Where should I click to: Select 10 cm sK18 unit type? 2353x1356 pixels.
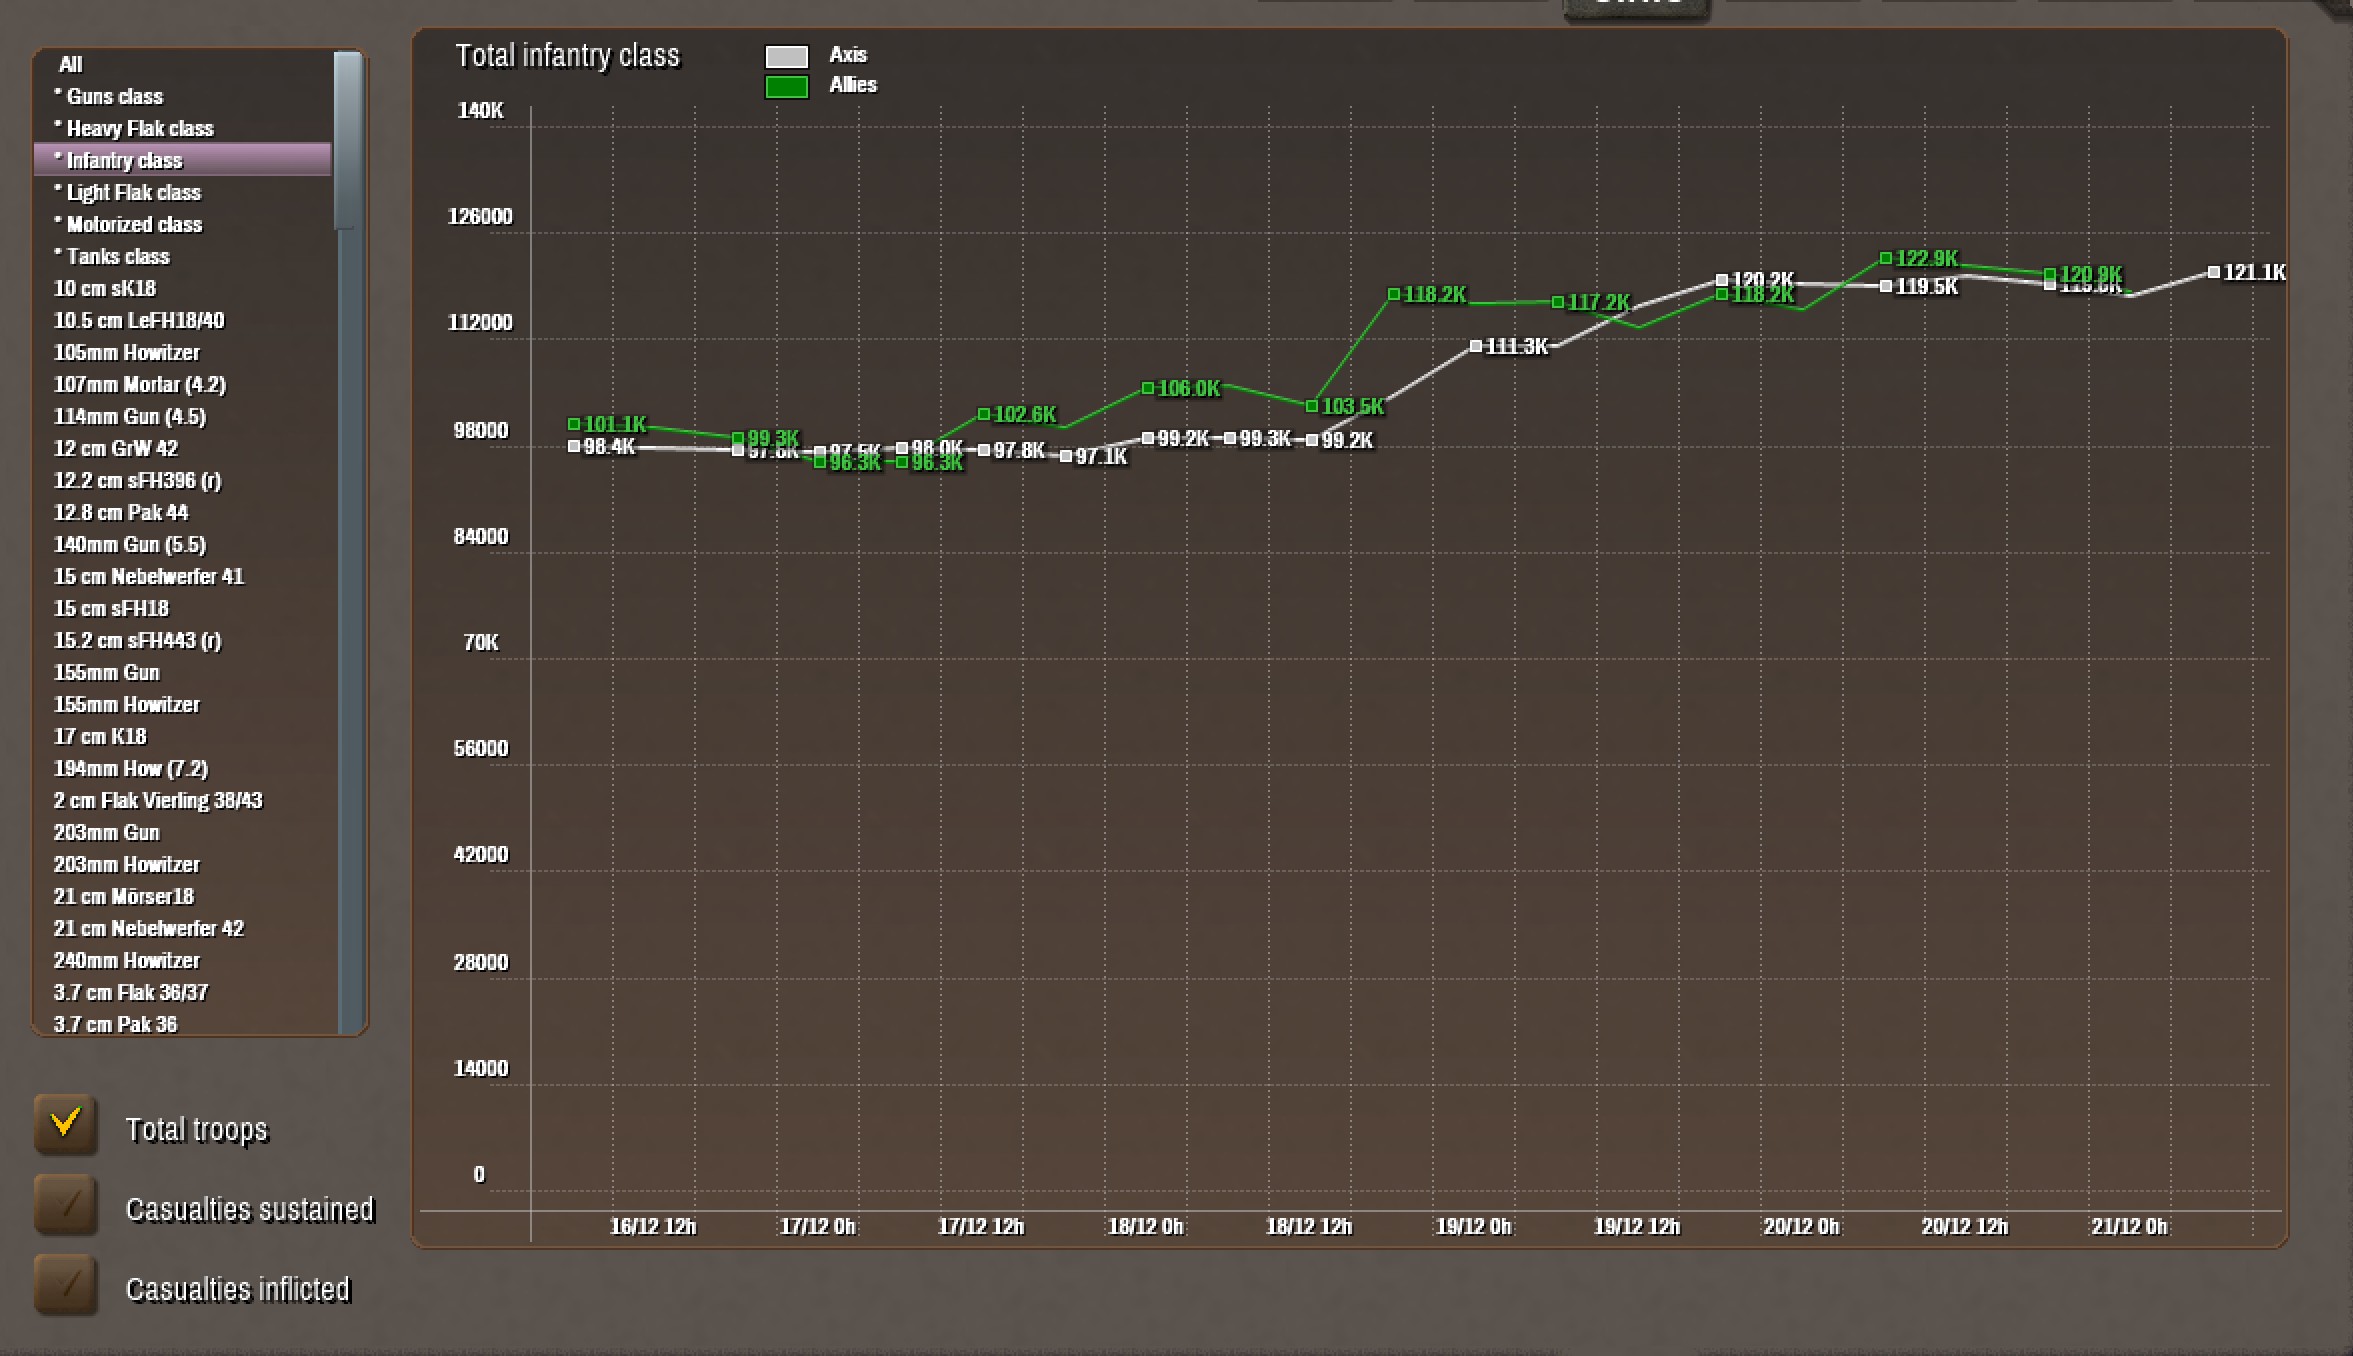(104, 288)
